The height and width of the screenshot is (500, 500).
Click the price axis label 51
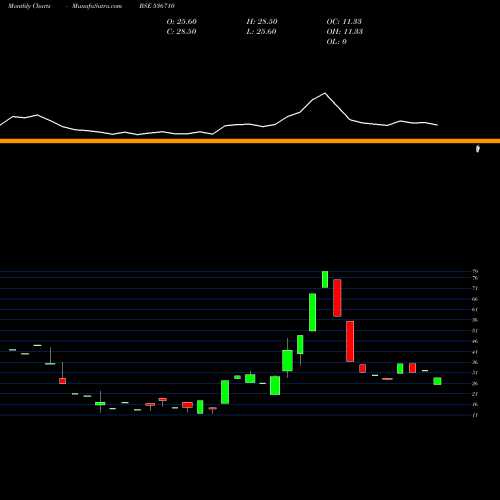tap(475, 331)
